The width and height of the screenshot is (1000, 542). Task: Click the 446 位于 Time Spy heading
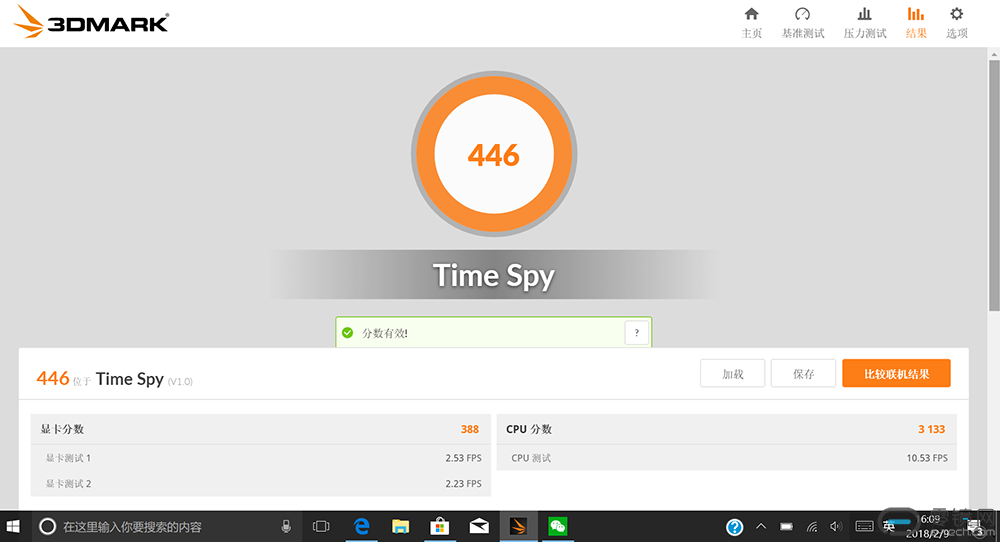pyautogui.click(x=115, y=379)
